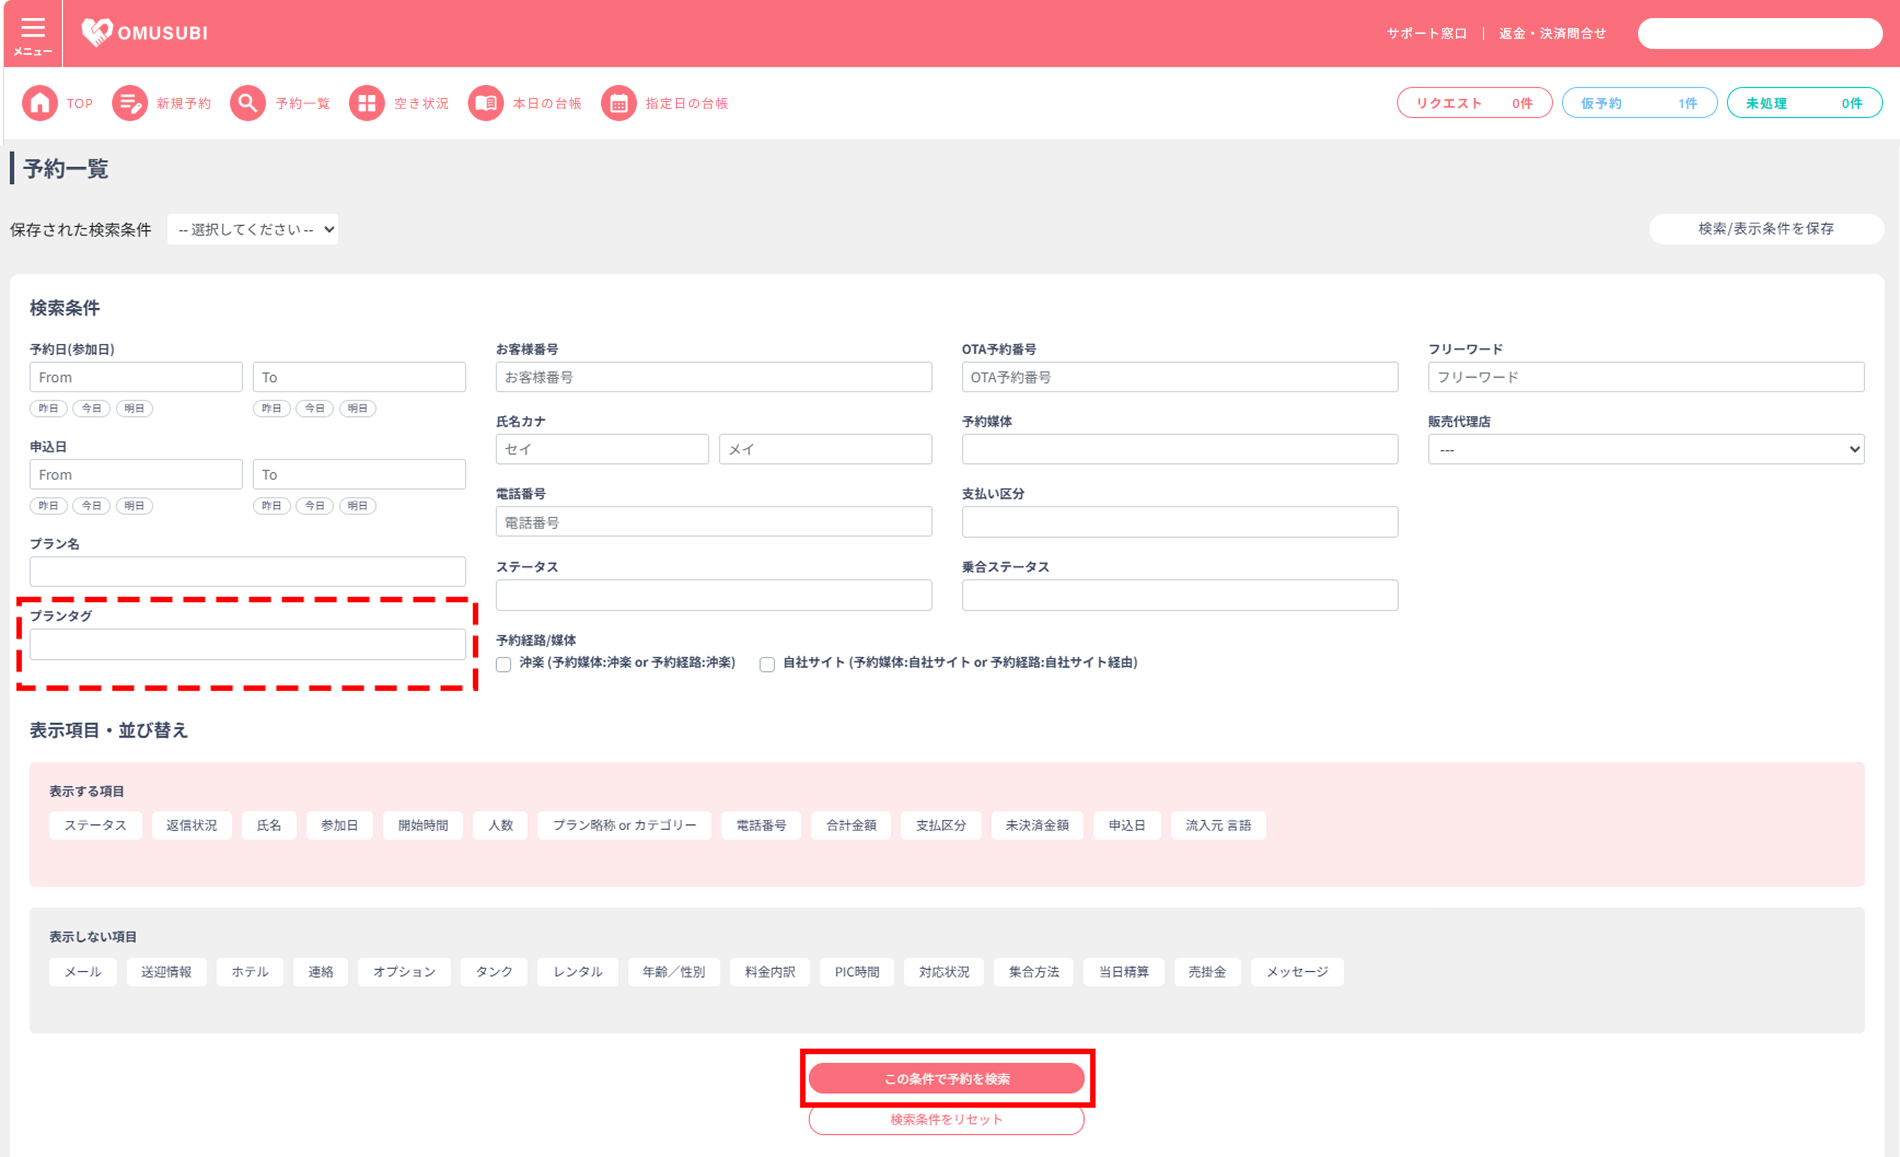Click the 未決済金額 display tag
Screen dimensions: 1900x1157
coord(1037,825)
